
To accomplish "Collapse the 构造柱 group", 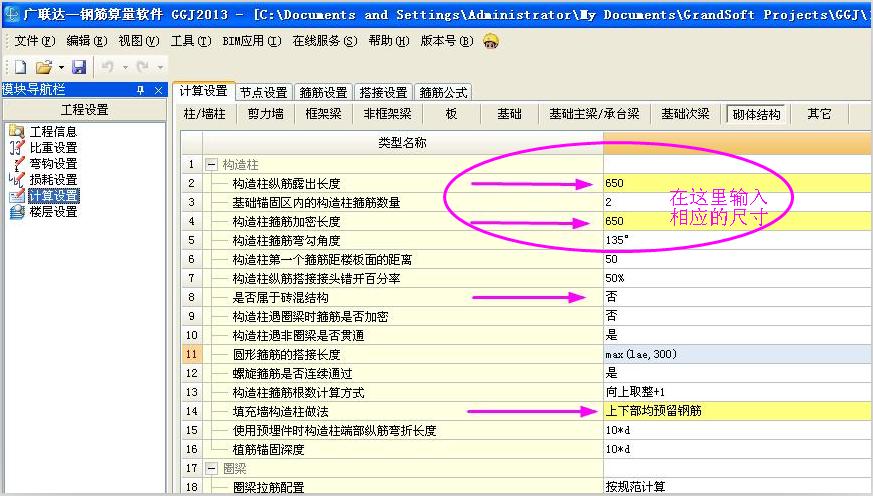I will pos(211,165).
